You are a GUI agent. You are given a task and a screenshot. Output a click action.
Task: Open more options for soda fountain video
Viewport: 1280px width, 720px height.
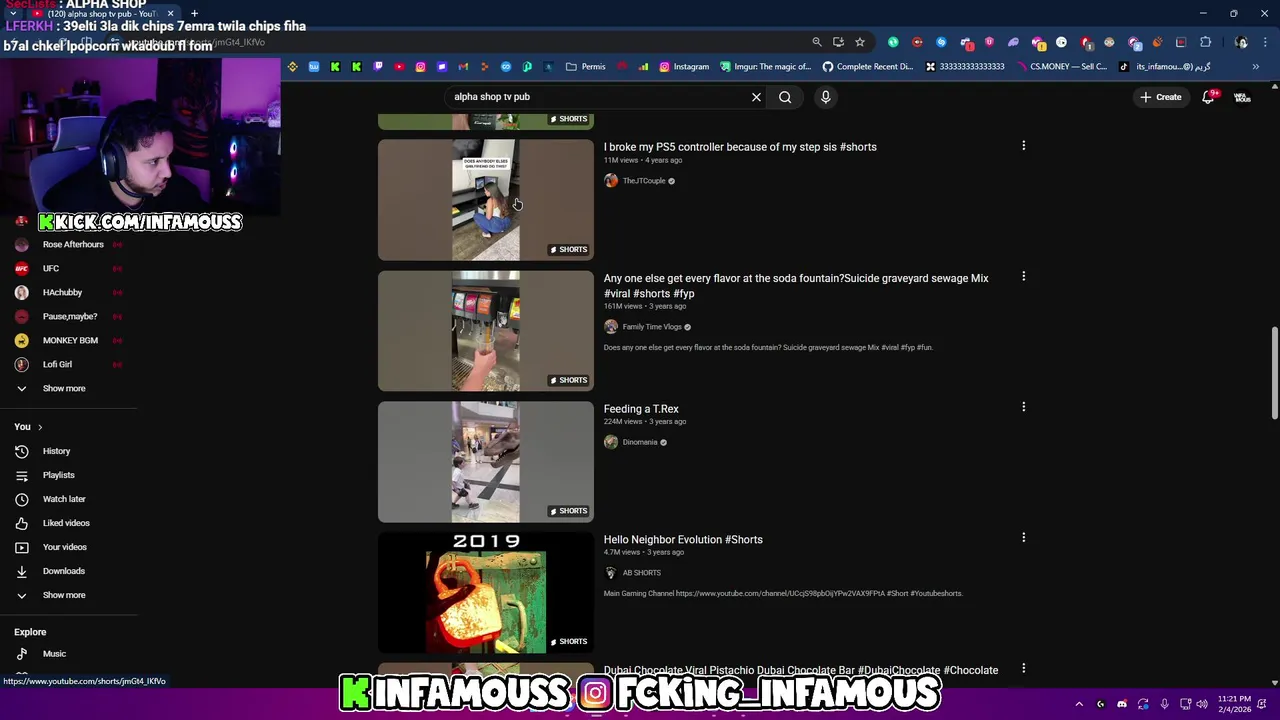click(1023, 277)
